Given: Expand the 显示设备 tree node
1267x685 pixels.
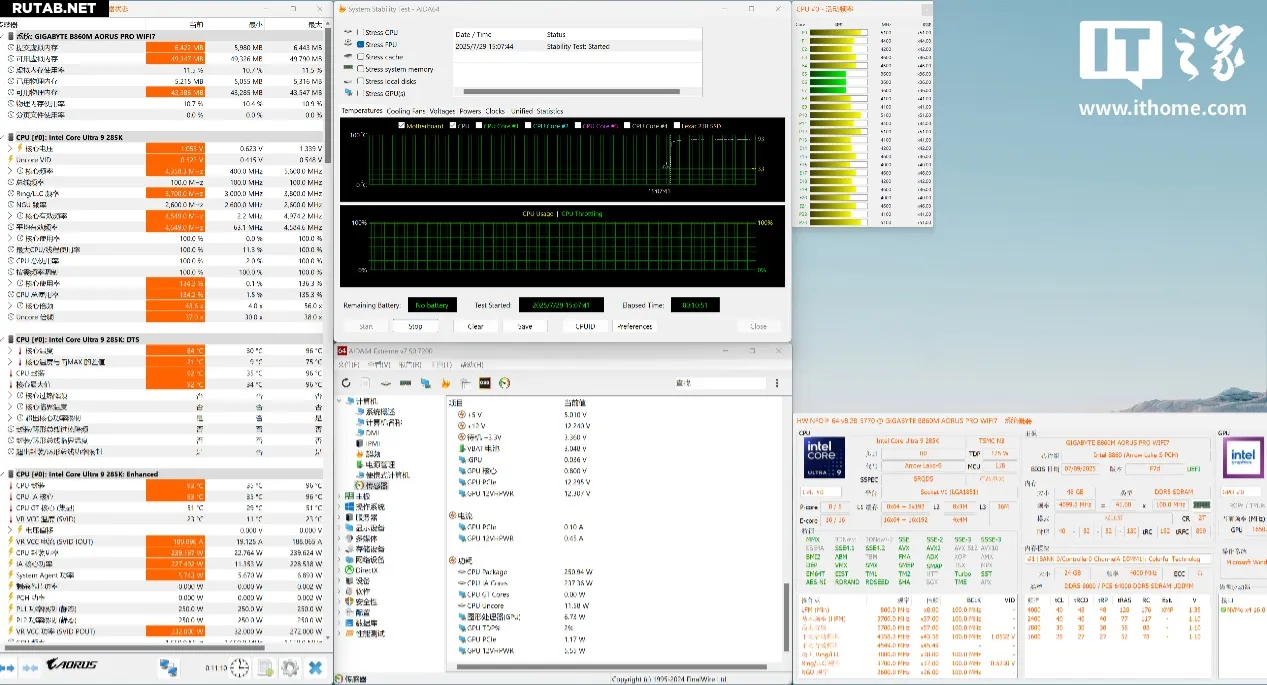Looking at the screenshot, I should [x=341, y=528].
